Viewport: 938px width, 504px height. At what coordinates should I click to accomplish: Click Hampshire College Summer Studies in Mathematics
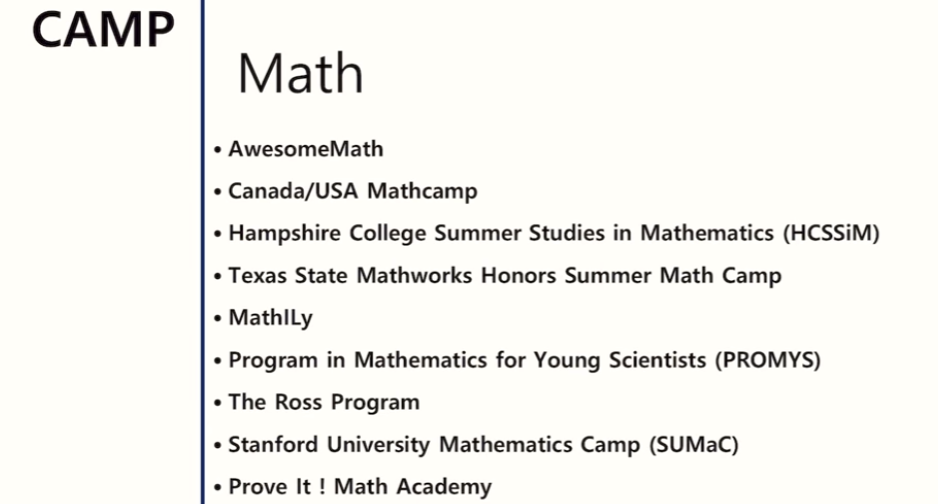click(x=501, y=233)
